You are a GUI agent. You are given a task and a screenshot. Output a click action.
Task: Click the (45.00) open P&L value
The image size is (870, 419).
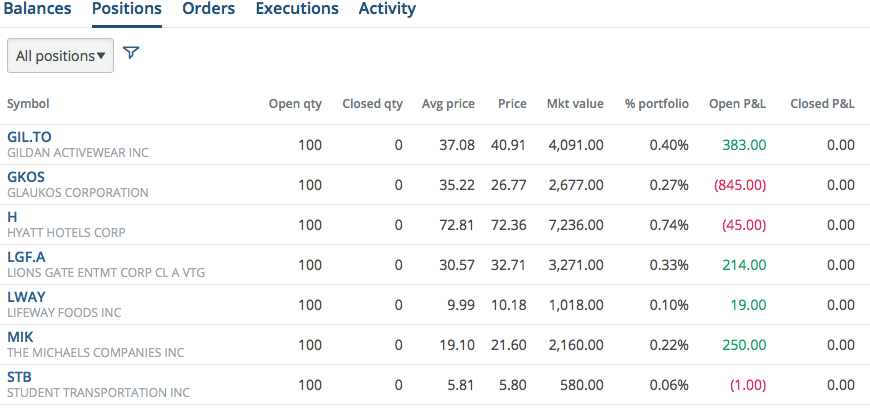pyautogui.click(x=744, y=225)
